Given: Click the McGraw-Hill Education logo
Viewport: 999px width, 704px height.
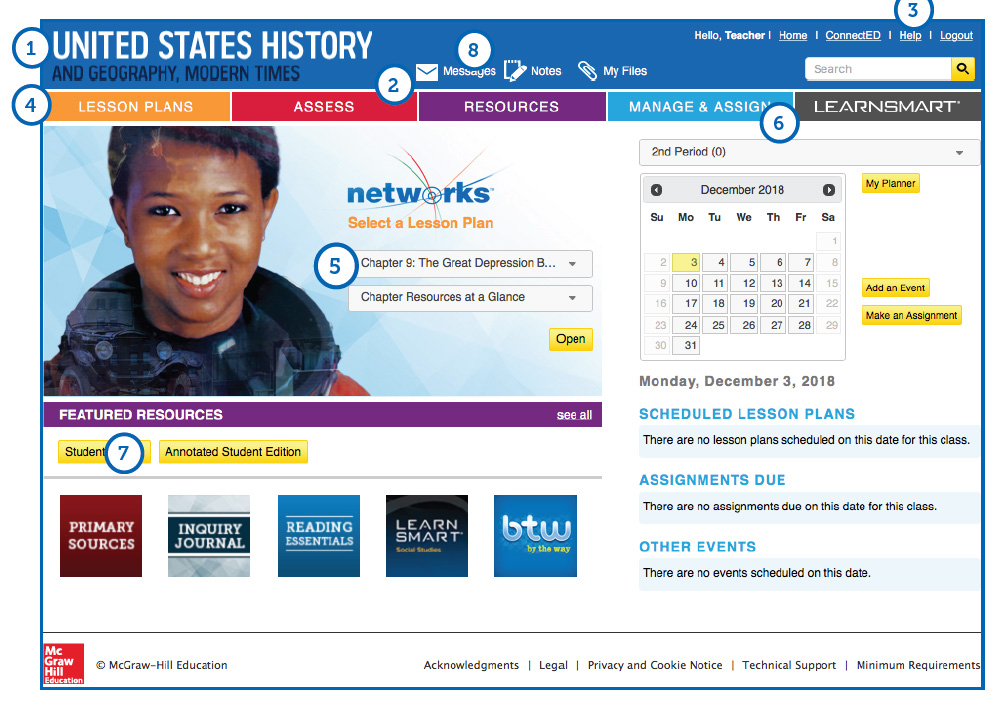Looking at the screenshot, I should coord(64,664).
